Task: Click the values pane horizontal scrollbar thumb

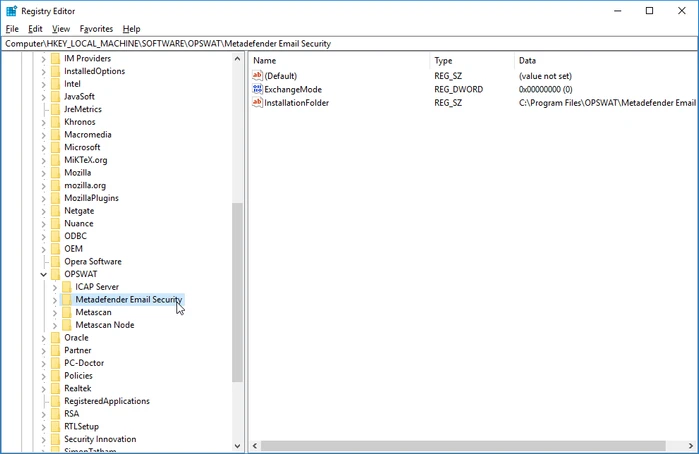Action: 463,446
